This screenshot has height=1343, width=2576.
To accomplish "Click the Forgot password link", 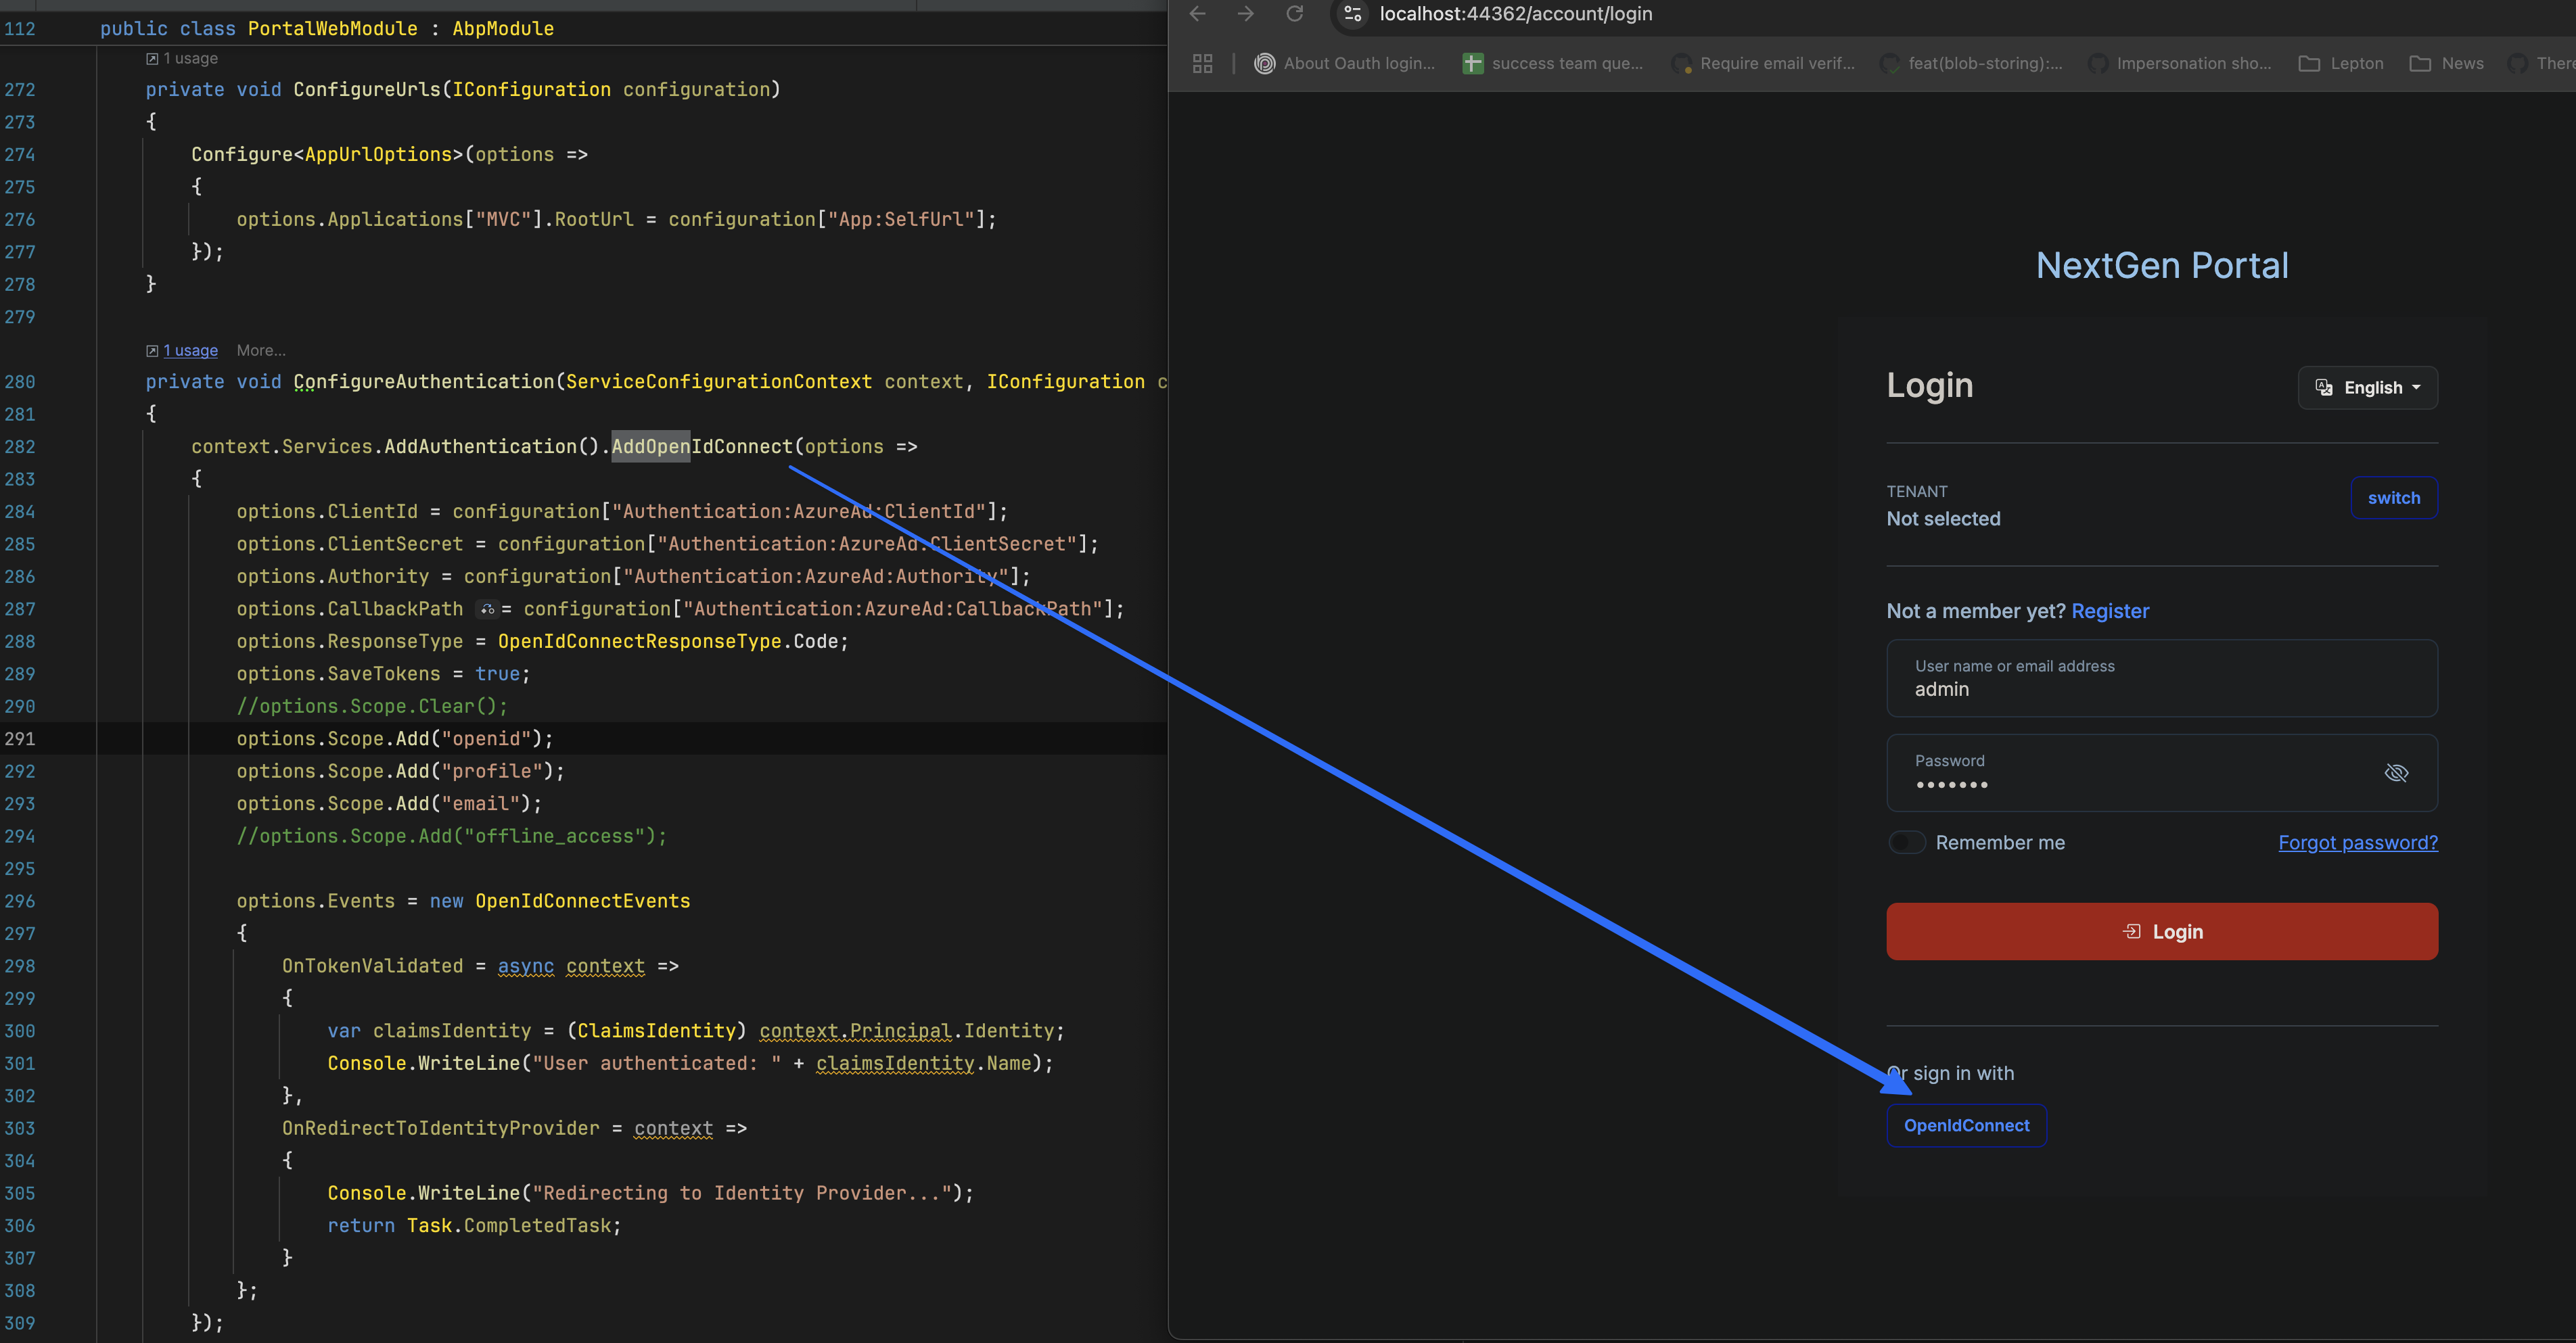I will point(2357,843).
